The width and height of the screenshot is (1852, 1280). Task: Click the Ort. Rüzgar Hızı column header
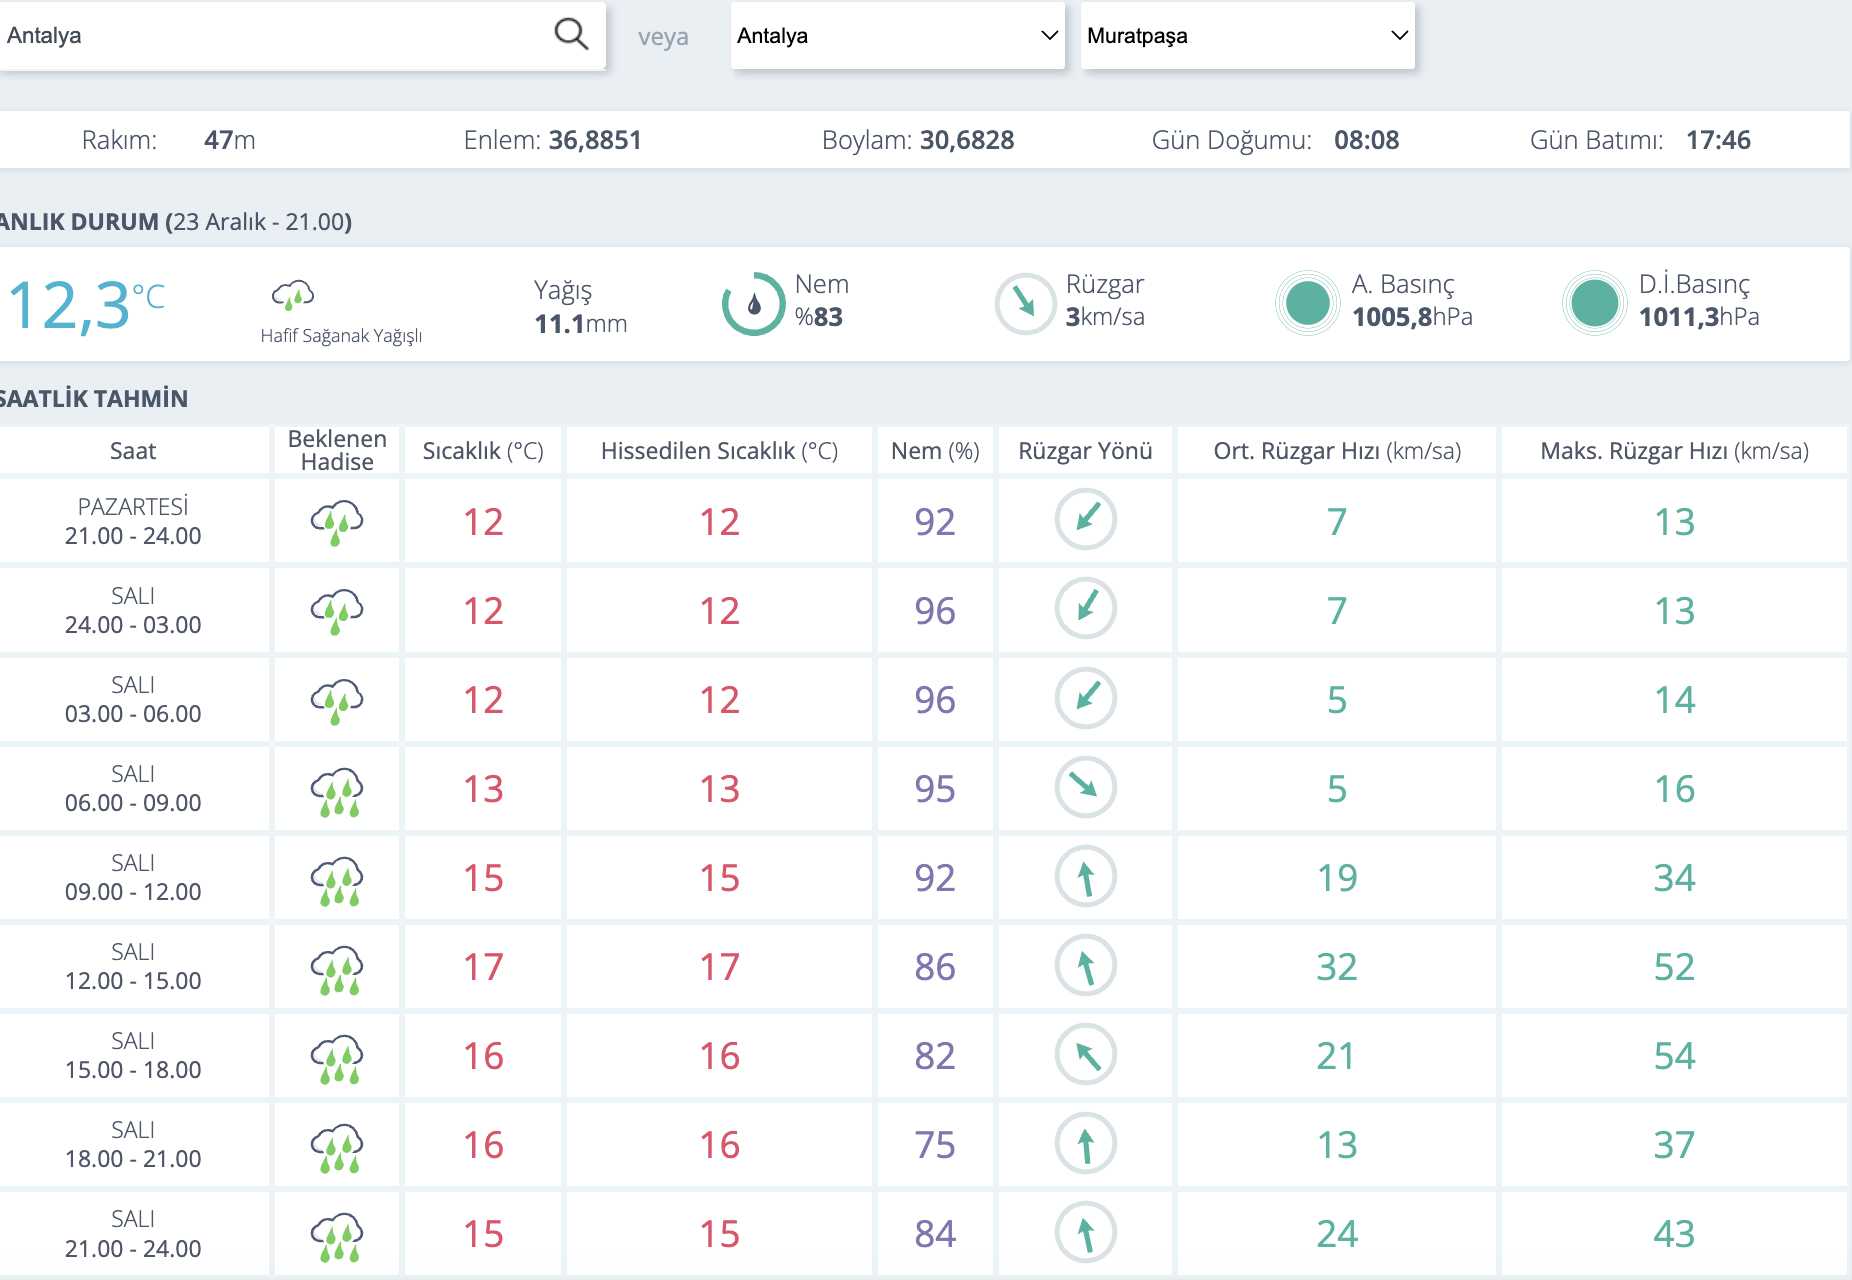click(1337, 451)
